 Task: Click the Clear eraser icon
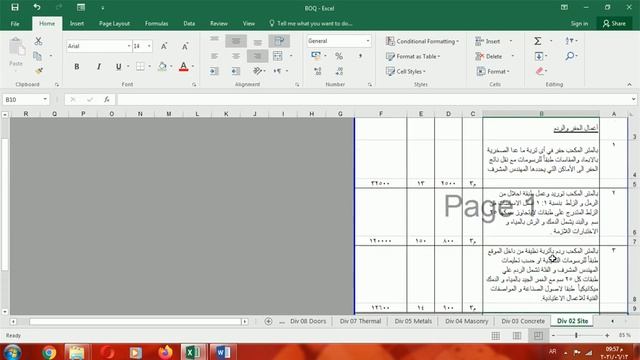pyautogui.click(x=540, y=71)
